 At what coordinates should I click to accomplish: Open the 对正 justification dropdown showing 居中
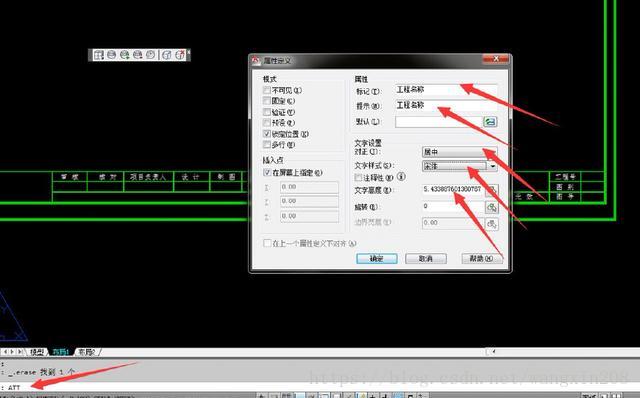click(x=459, y=152)
